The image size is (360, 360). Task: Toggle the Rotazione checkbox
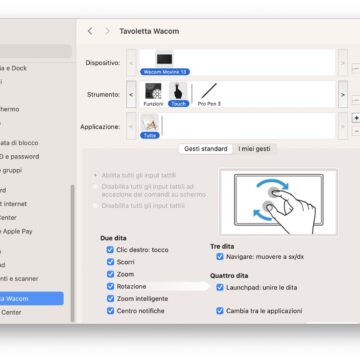coord(110,286)
